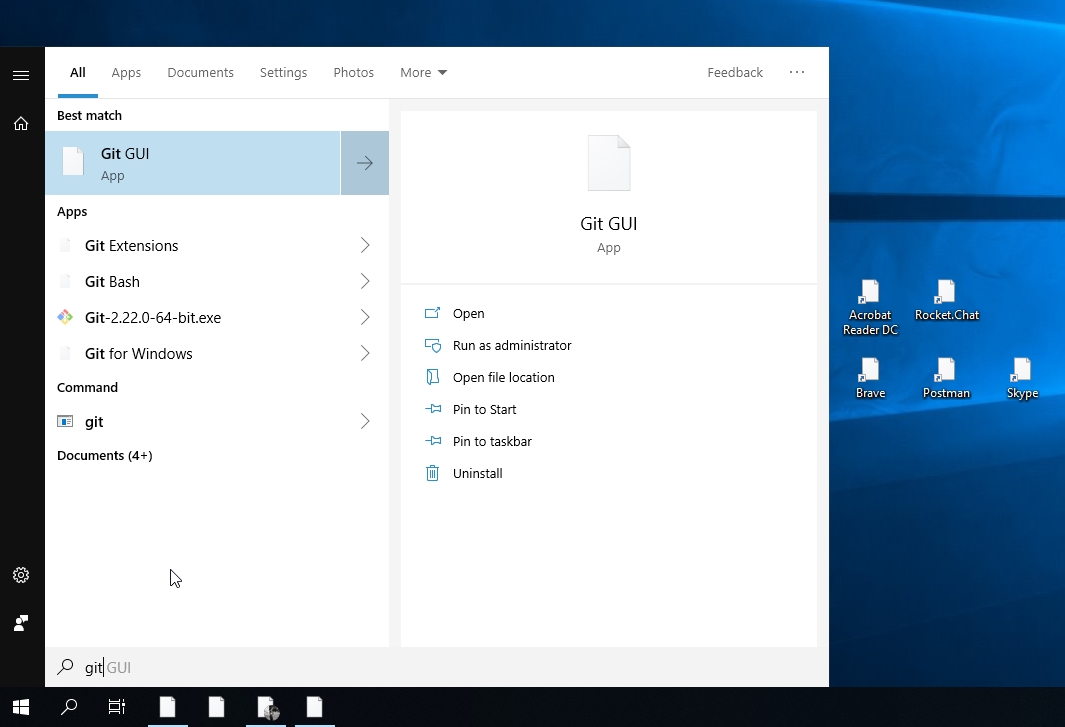Viewport: 1065px width, 727px height.
Task: Switch to the Documents tab
Action: pos(200,73)
